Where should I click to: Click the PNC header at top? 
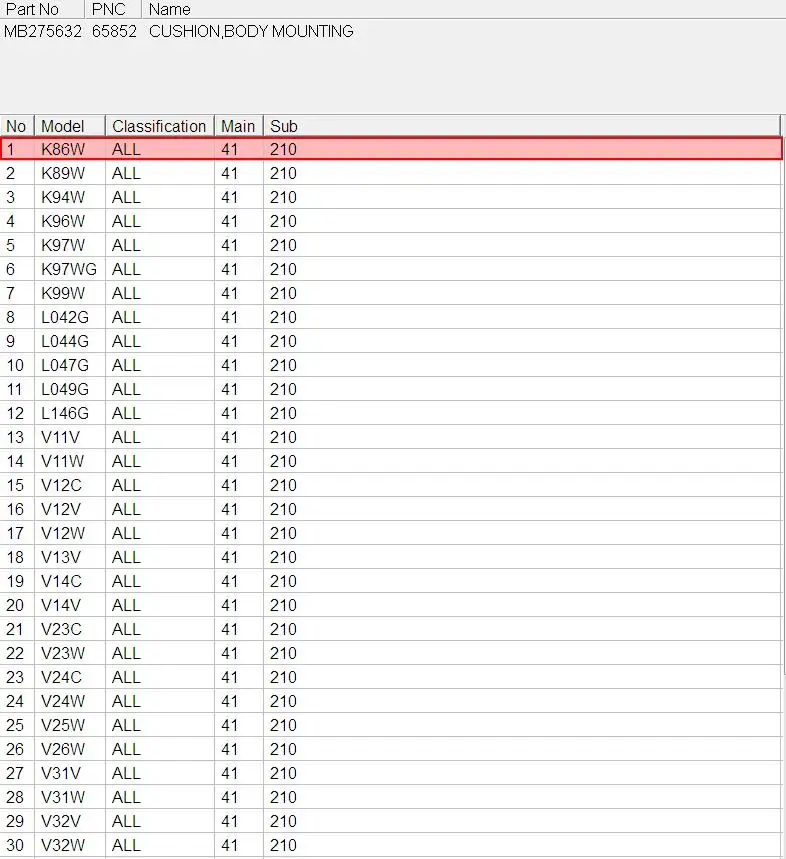113,9
